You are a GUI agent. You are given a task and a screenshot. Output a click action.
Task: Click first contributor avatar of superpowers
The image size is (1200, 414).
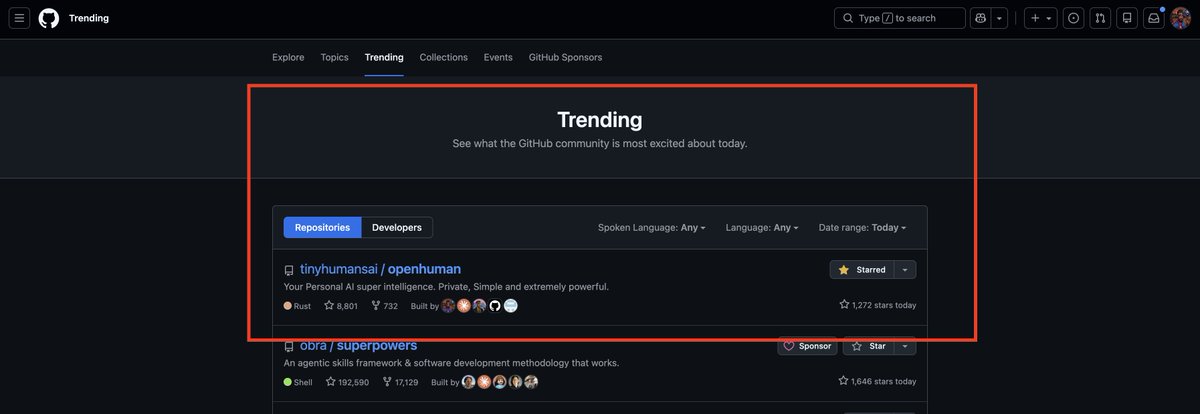tap(469, 382)
